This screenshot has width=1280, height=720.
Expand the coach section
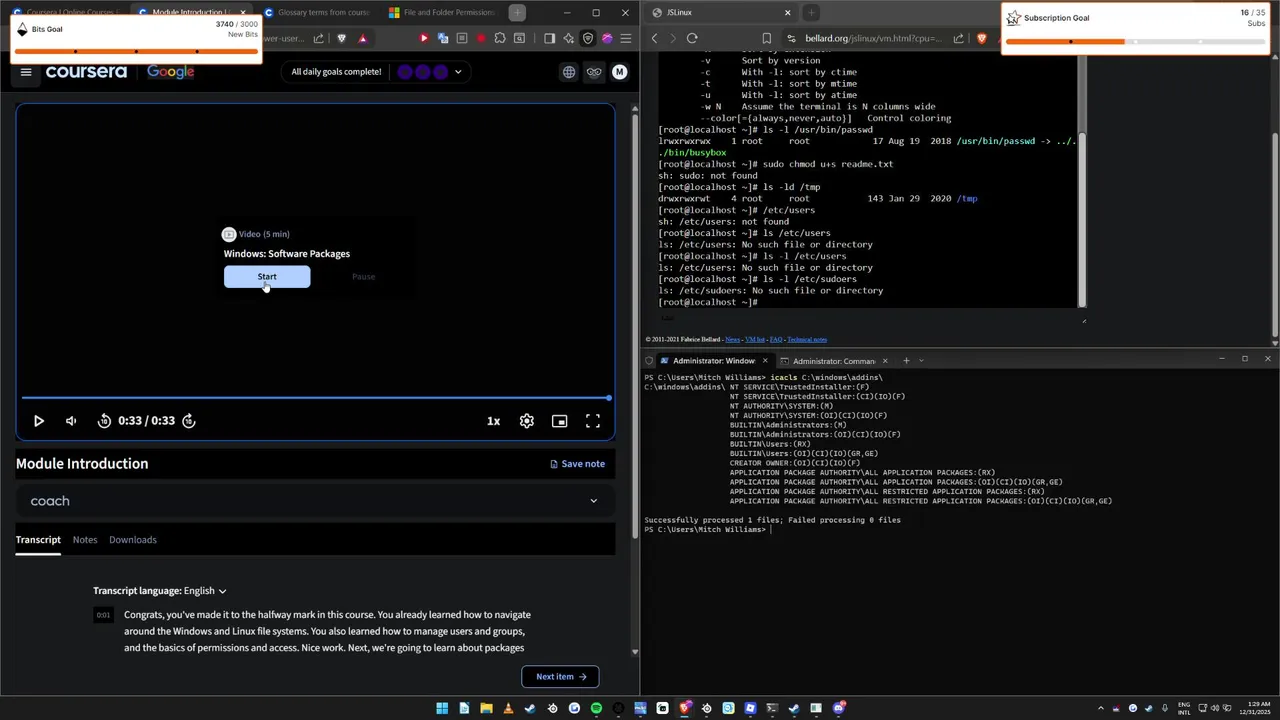[x=314, y=501]
